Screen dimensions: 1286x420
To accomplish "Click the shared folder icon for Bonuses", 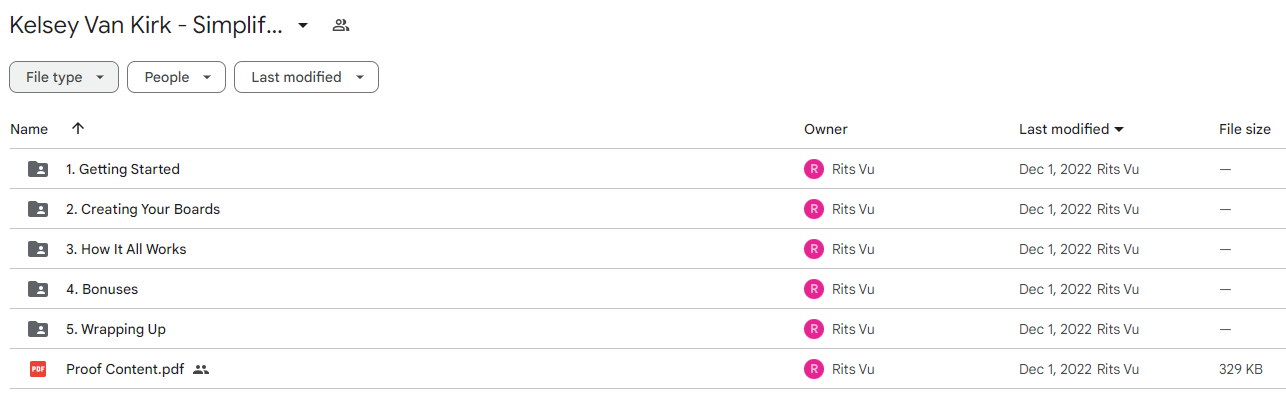I will [38, 289].
